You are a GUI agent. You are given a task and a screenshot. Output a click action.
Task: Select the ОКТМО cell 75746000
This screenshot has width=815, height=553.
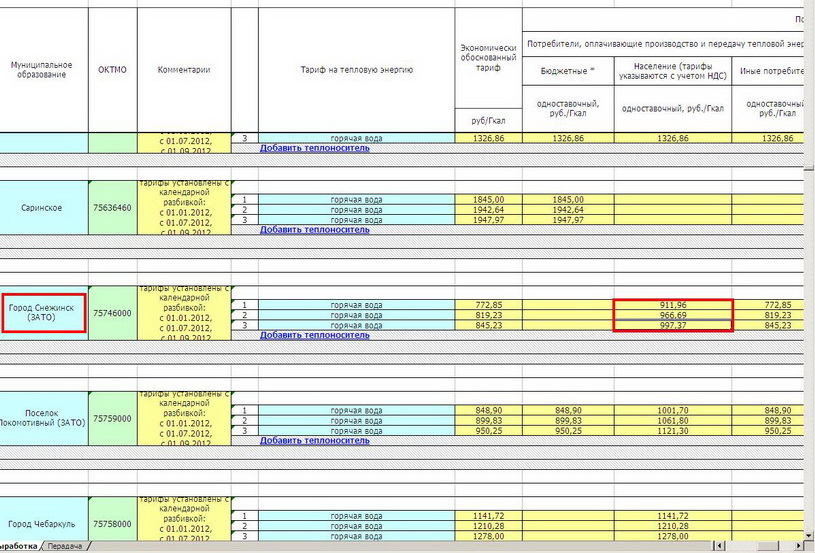pyautogui.click(x=112, y=313)
